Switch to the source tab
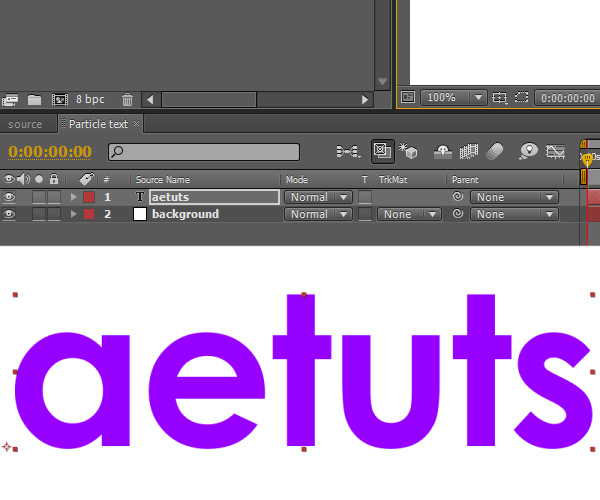The height and width of the screenshot is (500, 600). pyautogui.click(x=25, y=124)
